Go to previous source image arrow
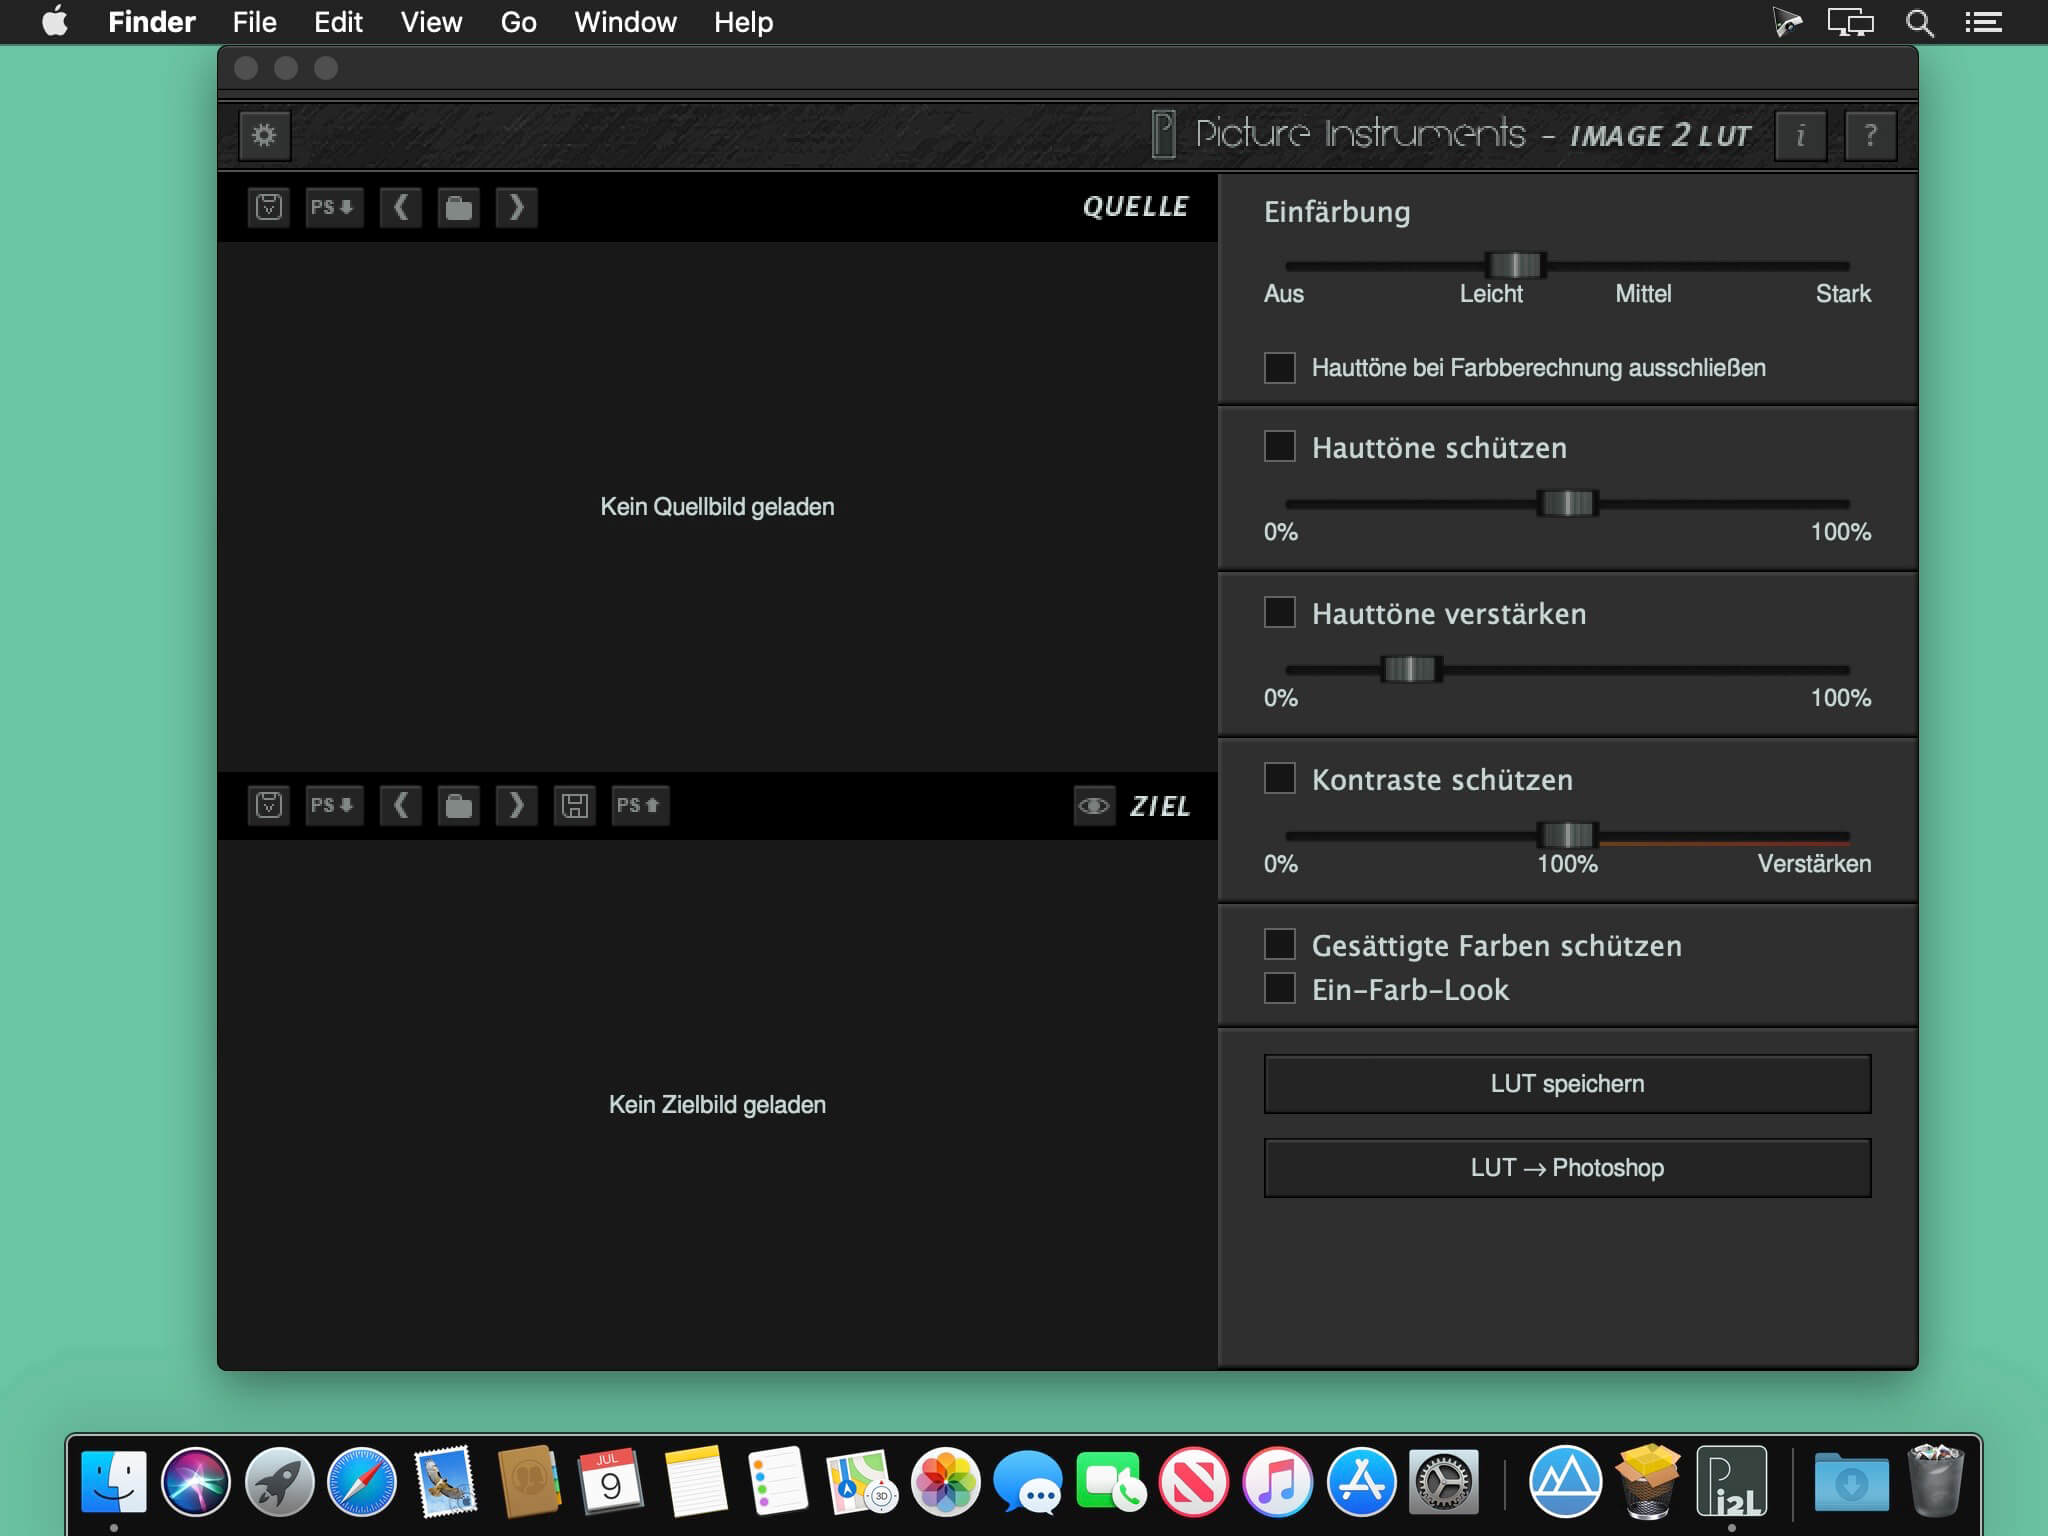Image resolution: width=2048 pixels, height=1536 pixels. click(400, 207)
